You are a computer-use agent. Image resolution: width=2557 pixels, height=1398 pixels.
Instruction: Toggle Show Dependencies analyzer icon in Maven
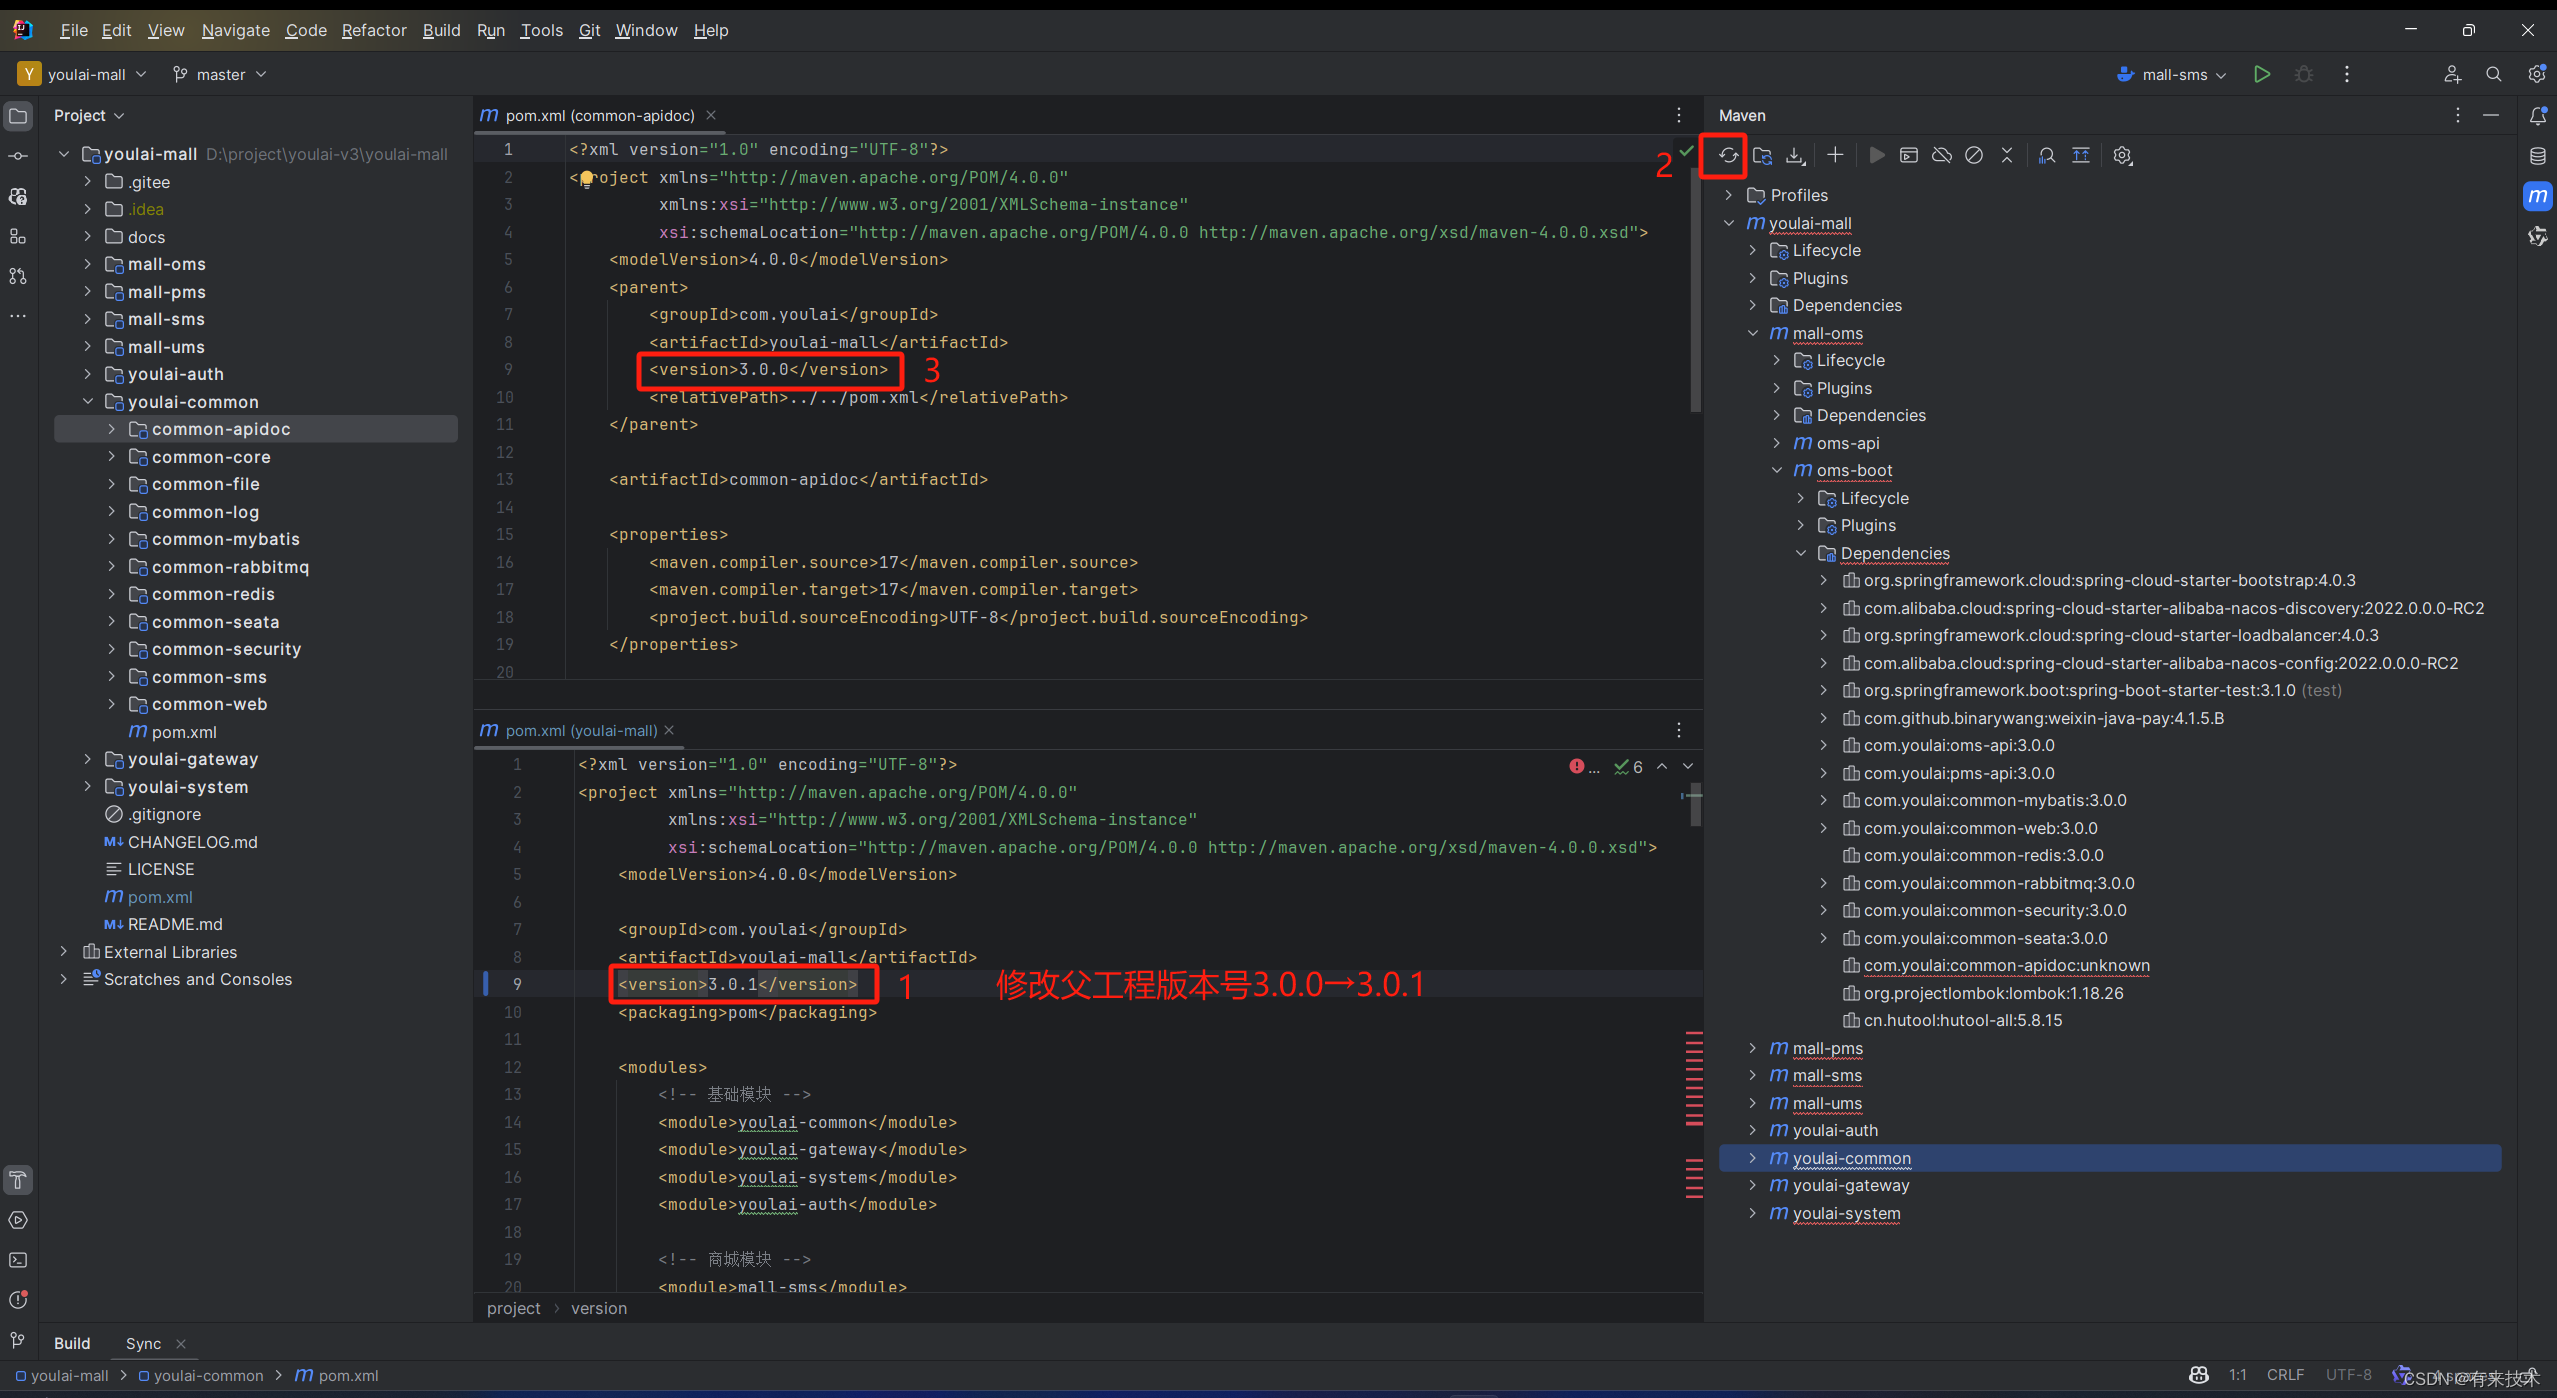(x=2047, y=156)
